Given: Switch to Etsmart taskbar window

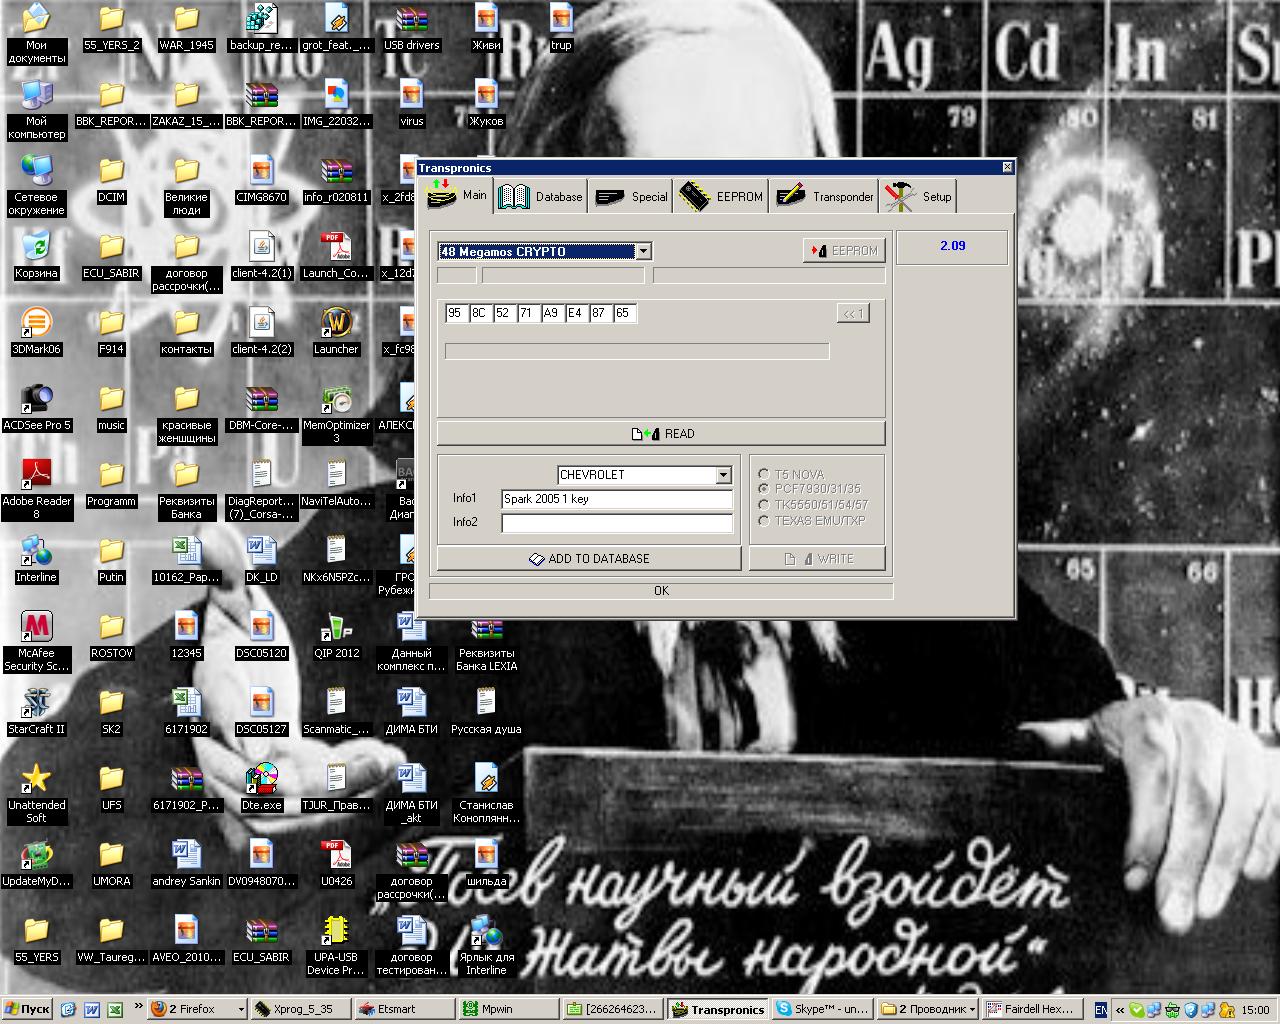Looking at the screenshot, I should click(403, 1009).
